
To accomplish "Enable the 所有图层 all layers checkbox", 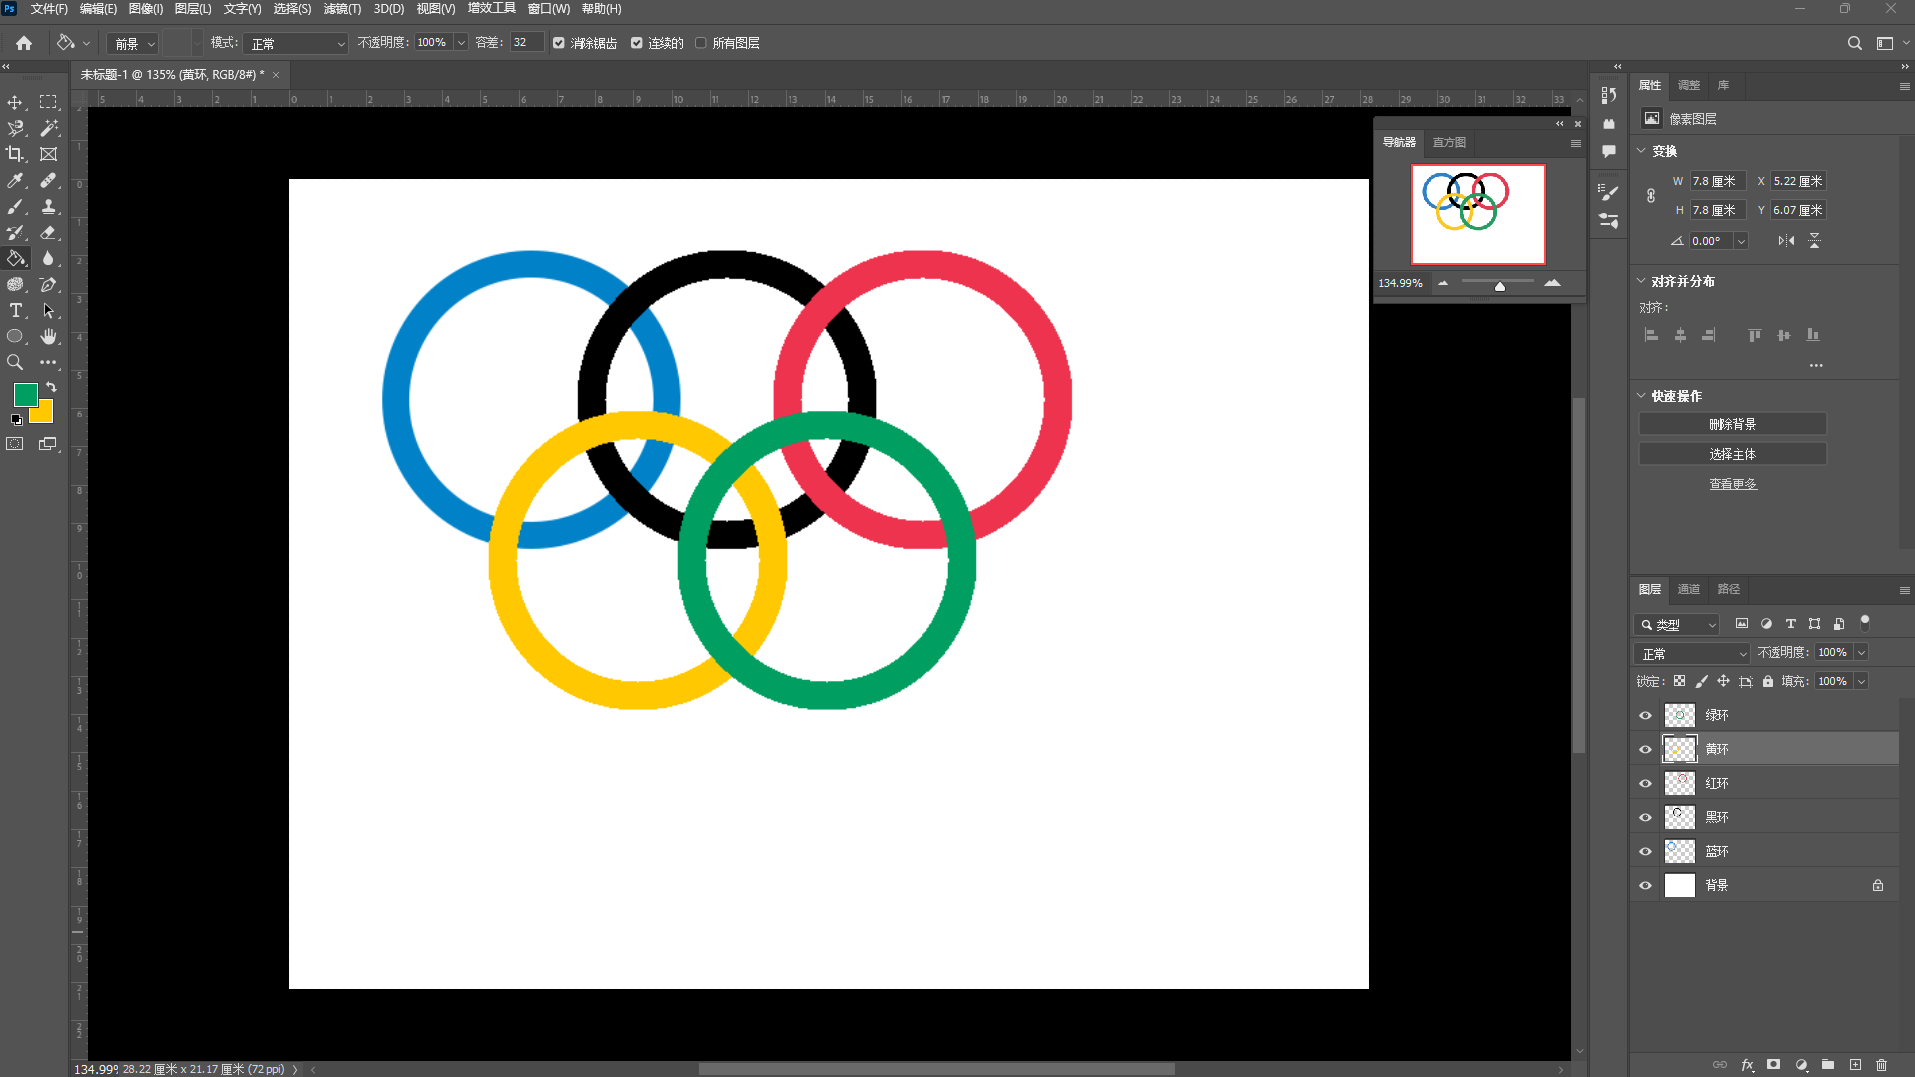I will [x=701, y=43].
